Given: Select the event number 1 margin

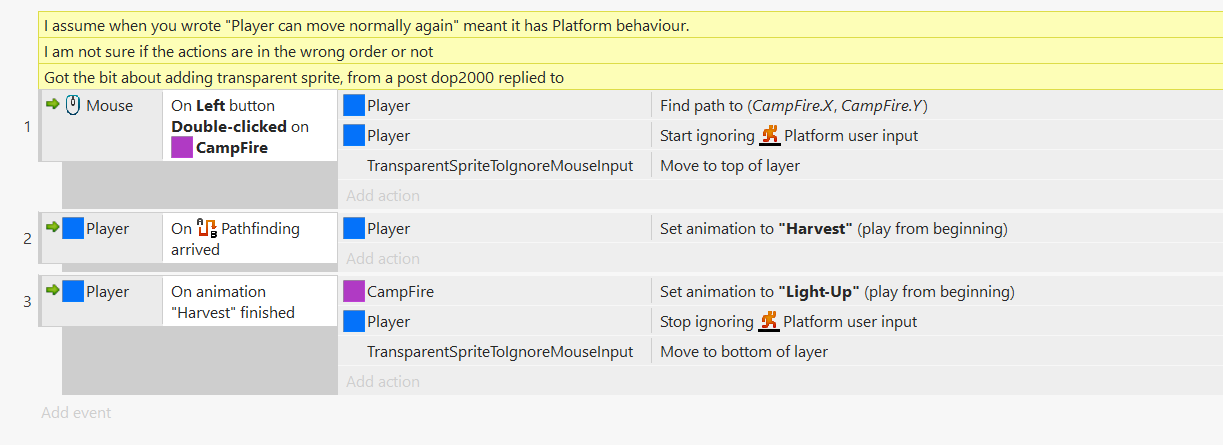Looking at the screenshot, I should pos(27,126).
